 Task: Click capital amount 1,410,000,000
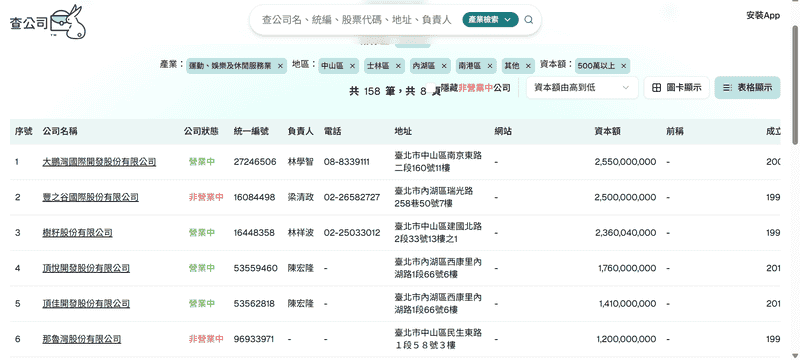[628, 304]
